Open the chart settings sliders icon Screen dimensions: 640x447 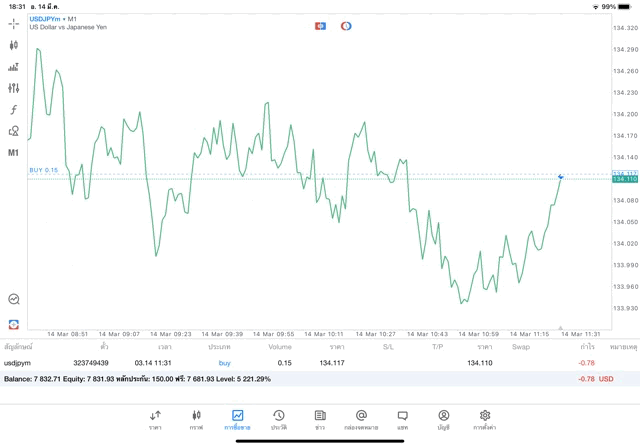pyautogui.click(x=13, y=88)
